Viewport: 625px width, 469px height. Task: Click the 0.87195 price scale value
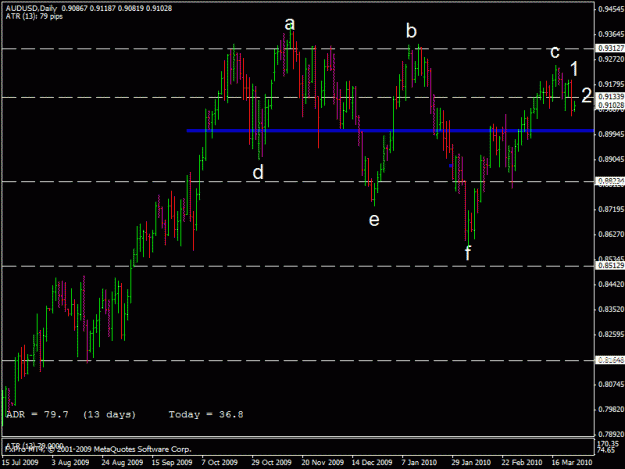(x=611, y=209)
